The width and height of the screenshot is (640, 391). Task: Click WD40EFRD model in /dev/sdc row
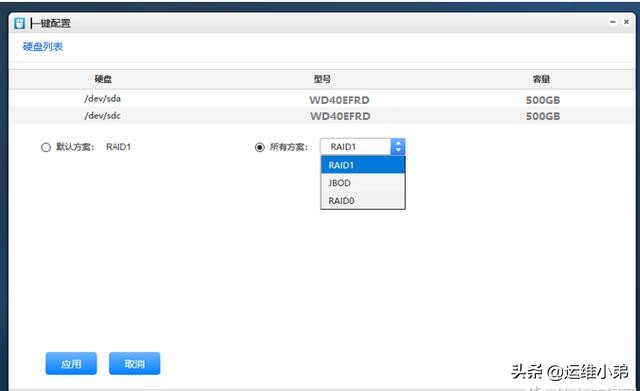click(x=340, y=116)
